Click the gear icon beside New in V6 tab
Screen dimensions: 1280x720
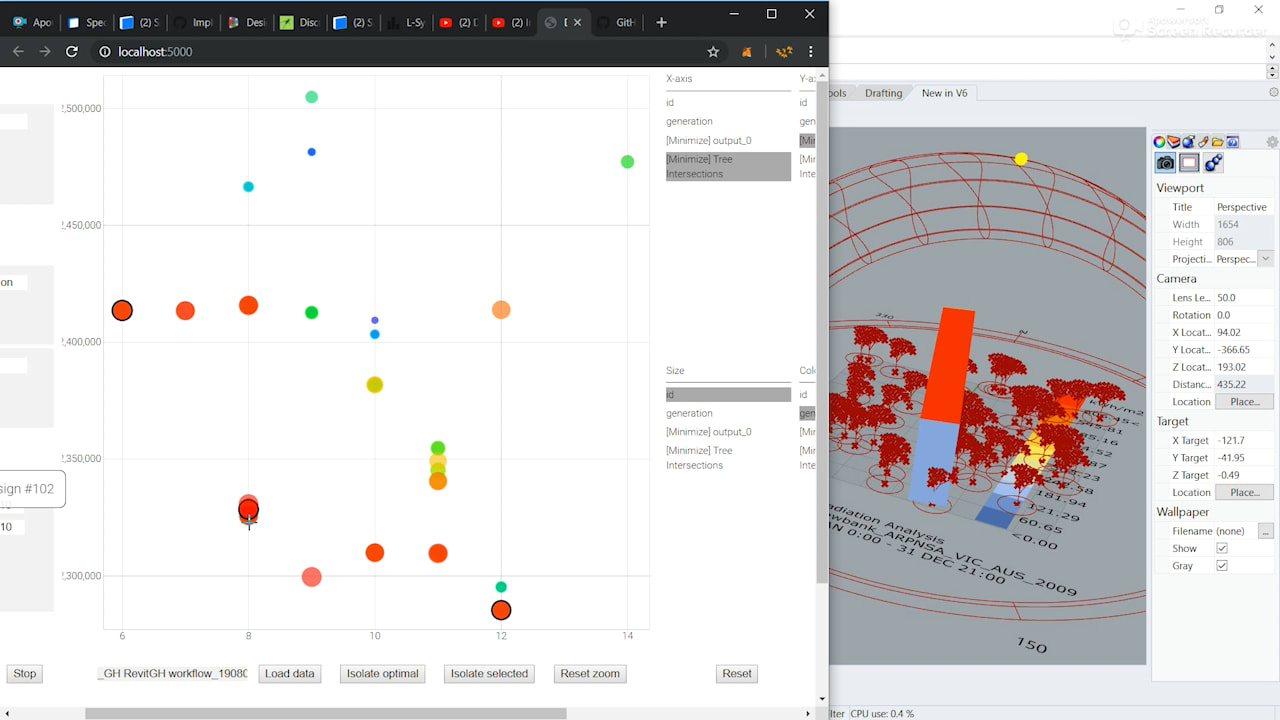click(1273, 92)
